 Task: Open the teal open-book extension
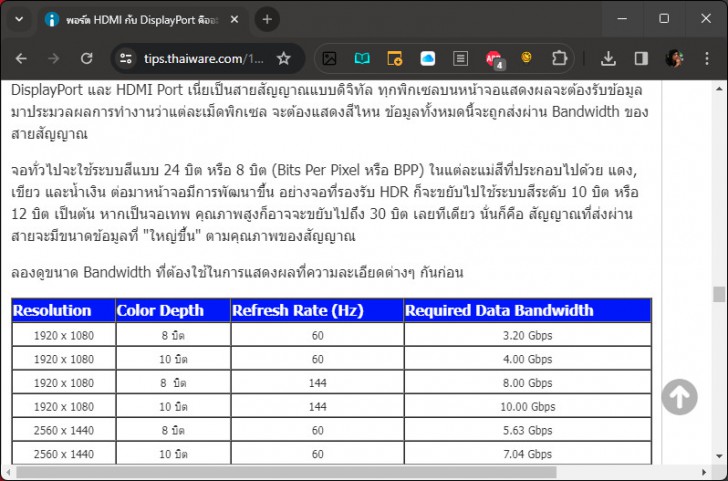click(362, 58)
